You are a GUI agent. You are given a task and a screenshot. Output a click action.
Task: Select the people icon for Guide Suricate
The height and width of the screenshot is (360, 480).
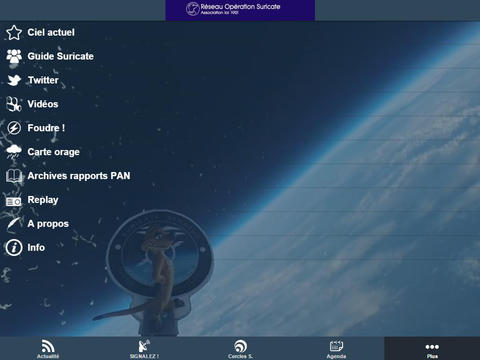tap(14, 56)
